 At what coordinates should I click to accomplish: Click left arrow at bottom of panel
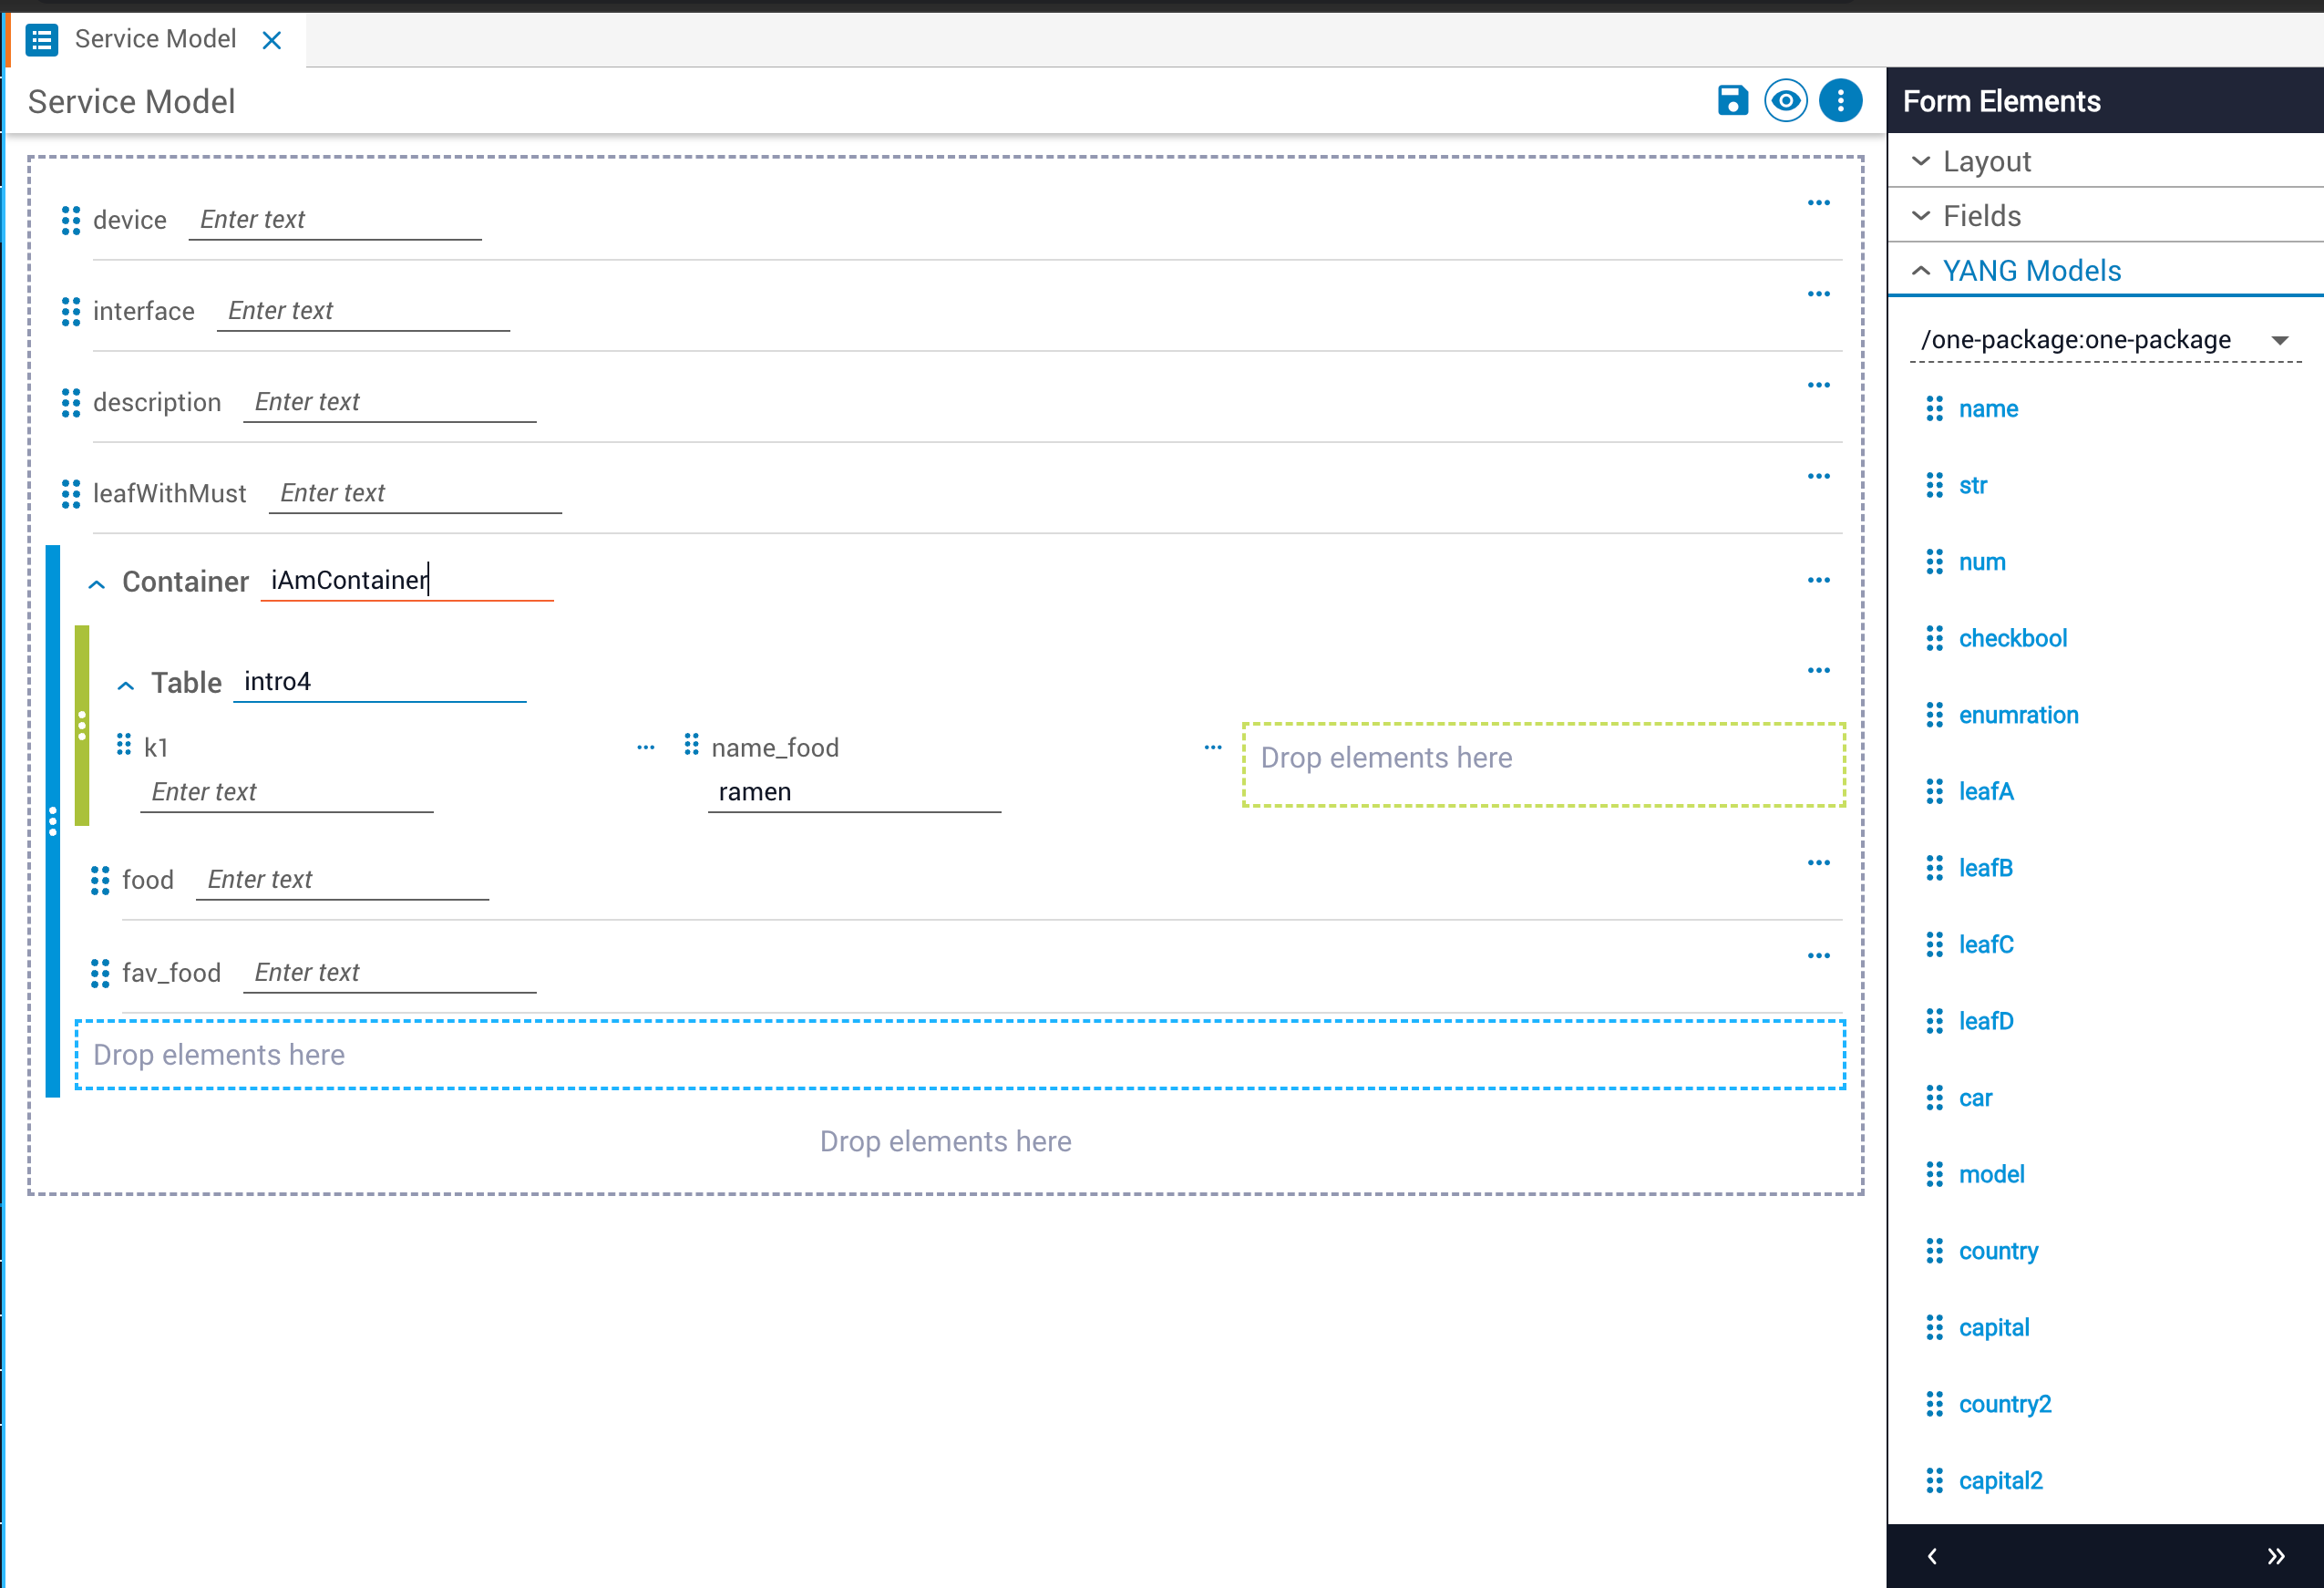1932,1555
